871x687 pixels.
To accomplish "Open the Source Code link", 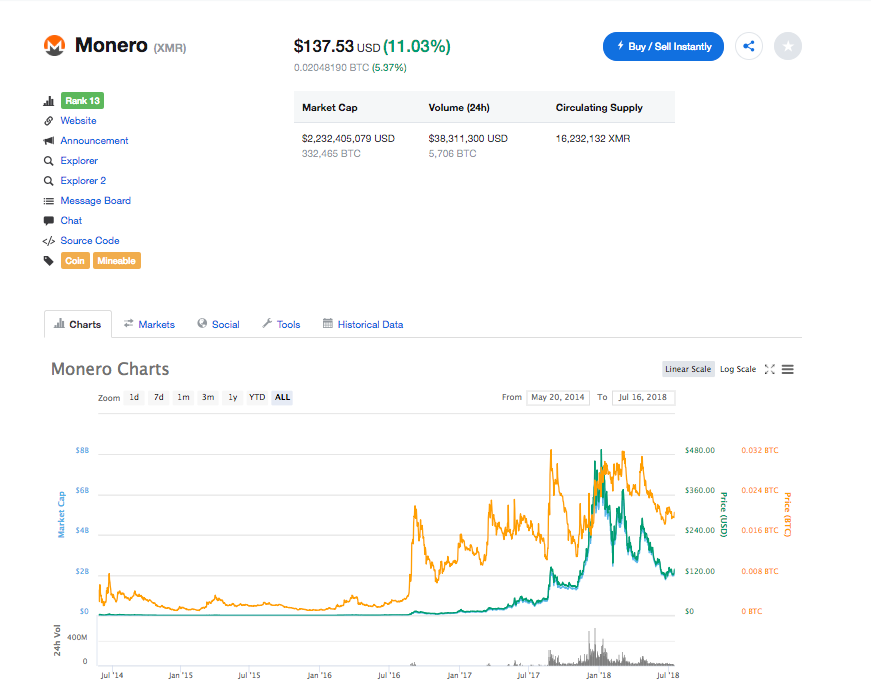I will tap(90, 240).
